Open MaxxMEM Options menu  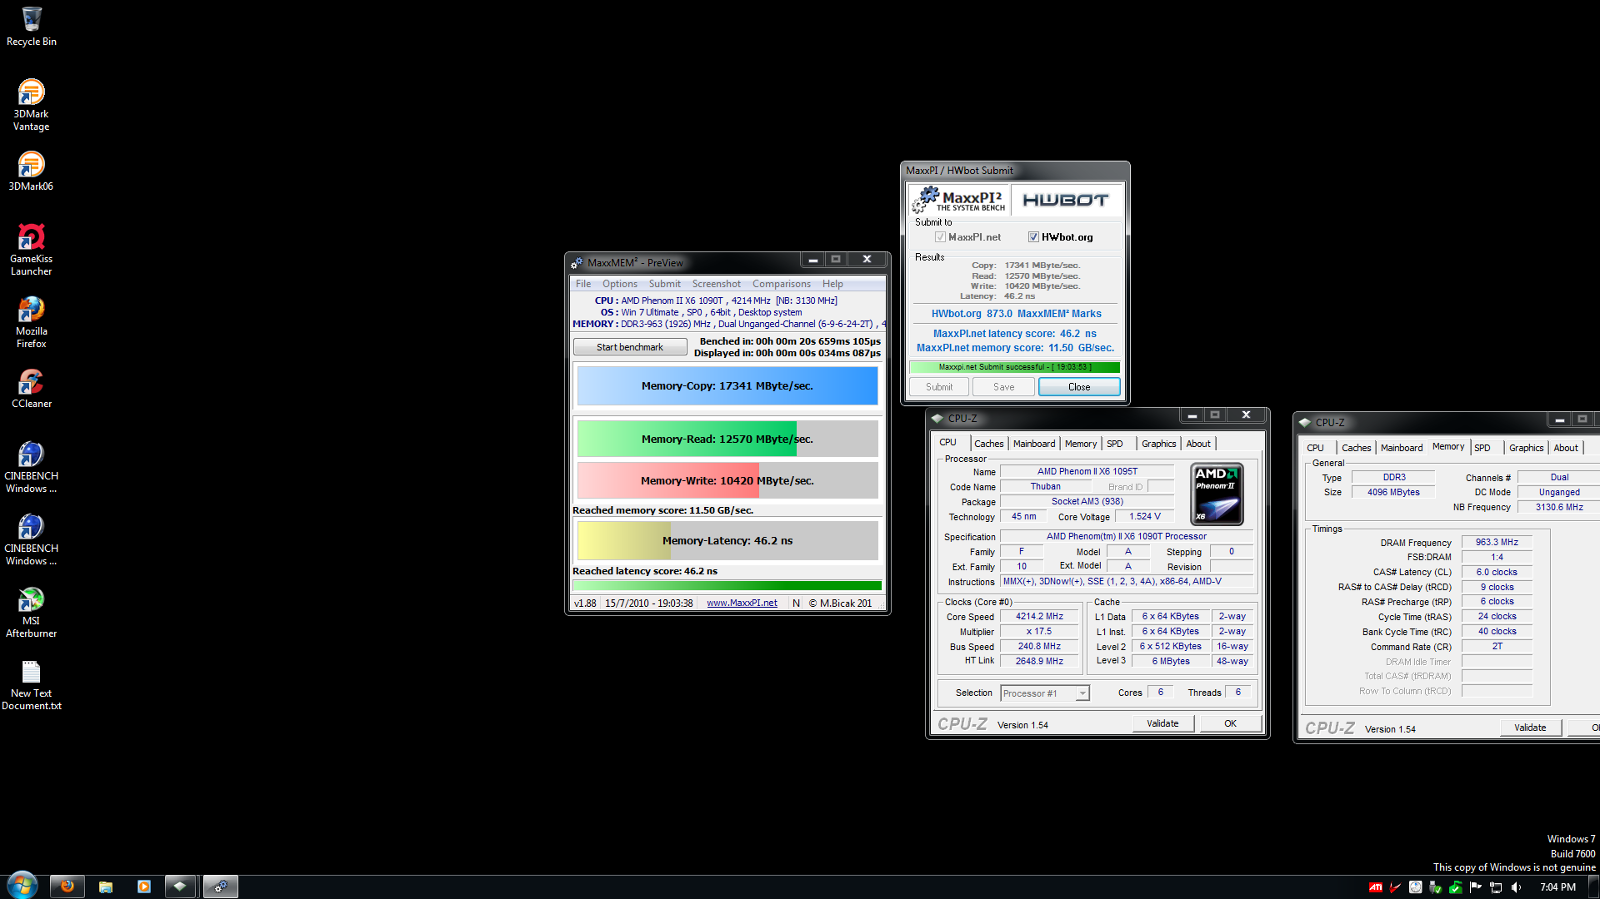[619, 284]
